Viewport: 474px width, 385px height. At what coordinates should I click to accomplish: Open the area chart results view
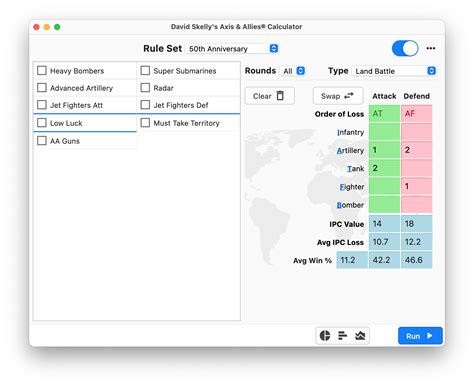[x=360, y=335]
